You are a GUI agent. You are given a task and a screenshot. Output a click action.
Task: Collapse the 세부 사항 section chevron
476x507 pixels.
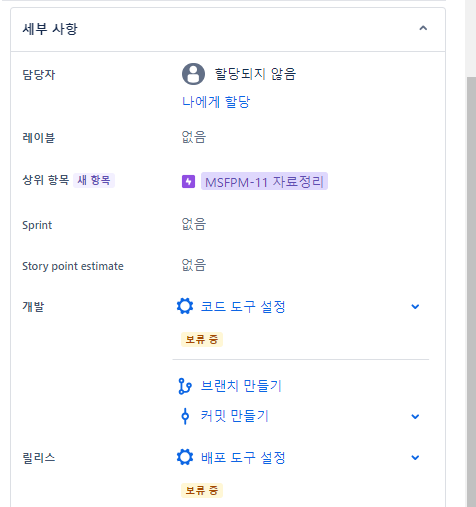(423, 28)
